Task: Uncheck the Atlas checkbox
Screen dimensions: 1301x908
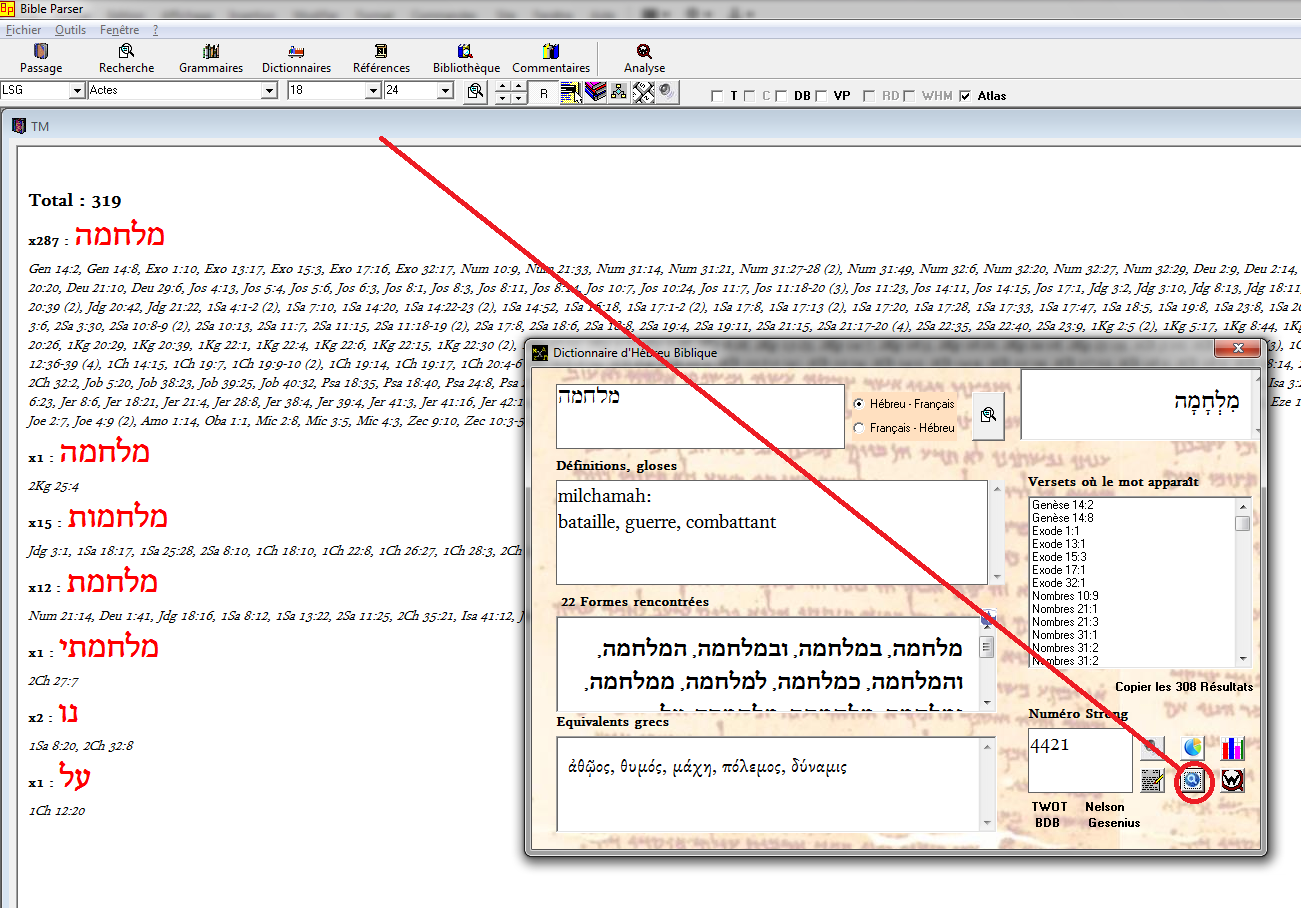Action: [x=964, y=96]
